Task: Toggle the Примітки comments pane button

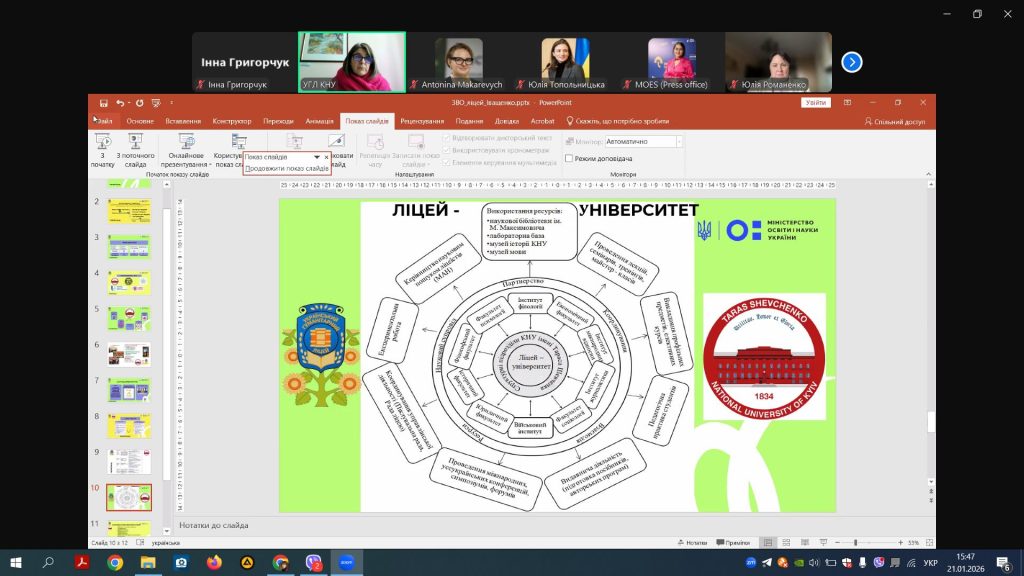Action: coord(733,542)
